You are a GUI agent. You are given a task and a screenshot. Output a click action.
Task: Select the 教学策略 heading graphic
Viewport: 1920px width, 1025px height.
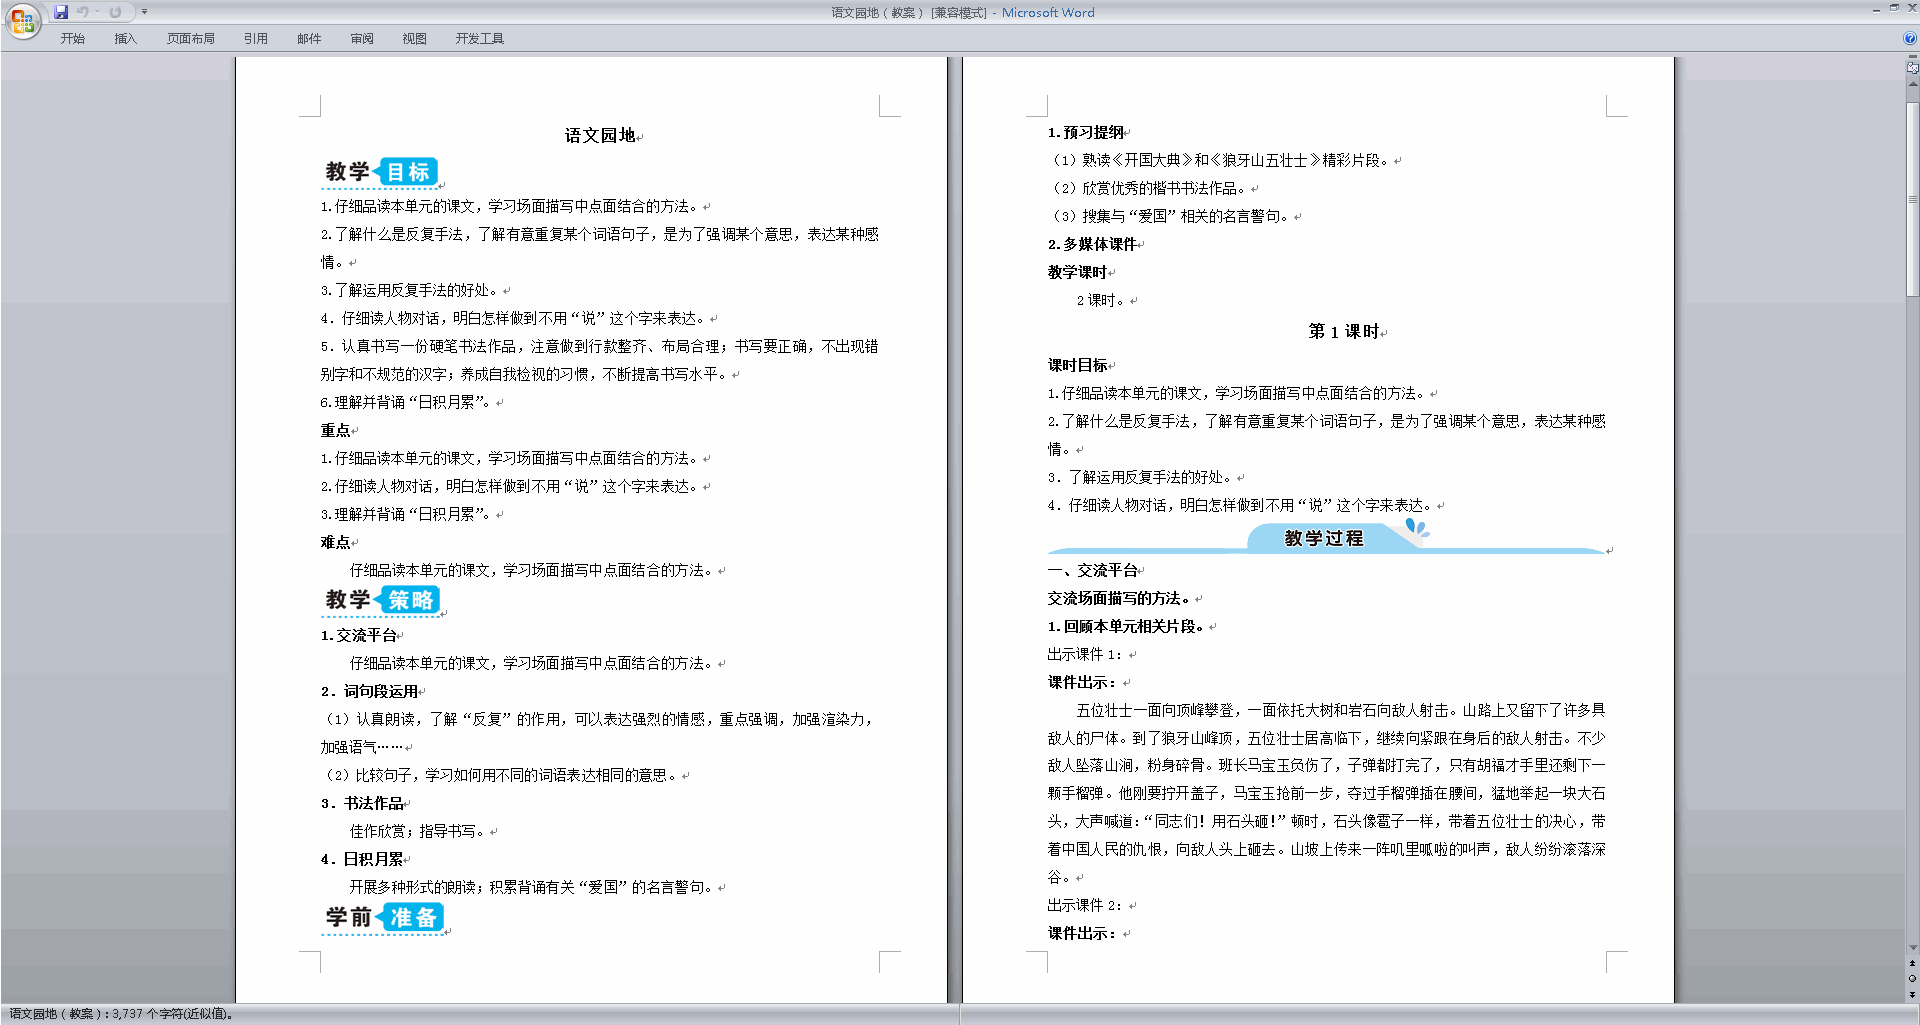pos(382,600)
